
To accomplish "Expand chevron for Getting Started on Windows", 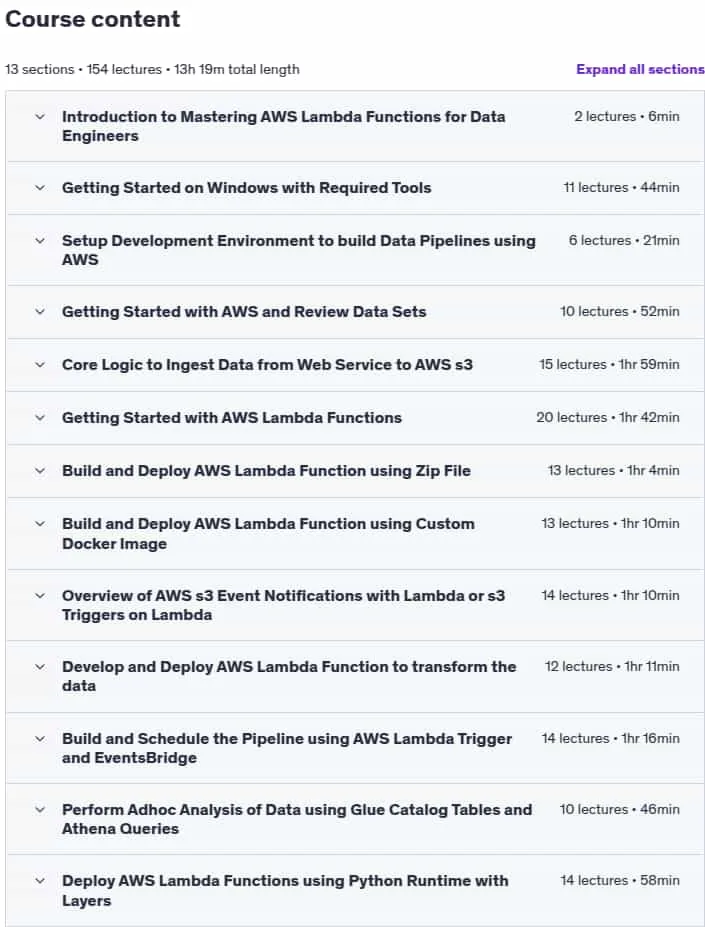I will (x=40, y=188).
